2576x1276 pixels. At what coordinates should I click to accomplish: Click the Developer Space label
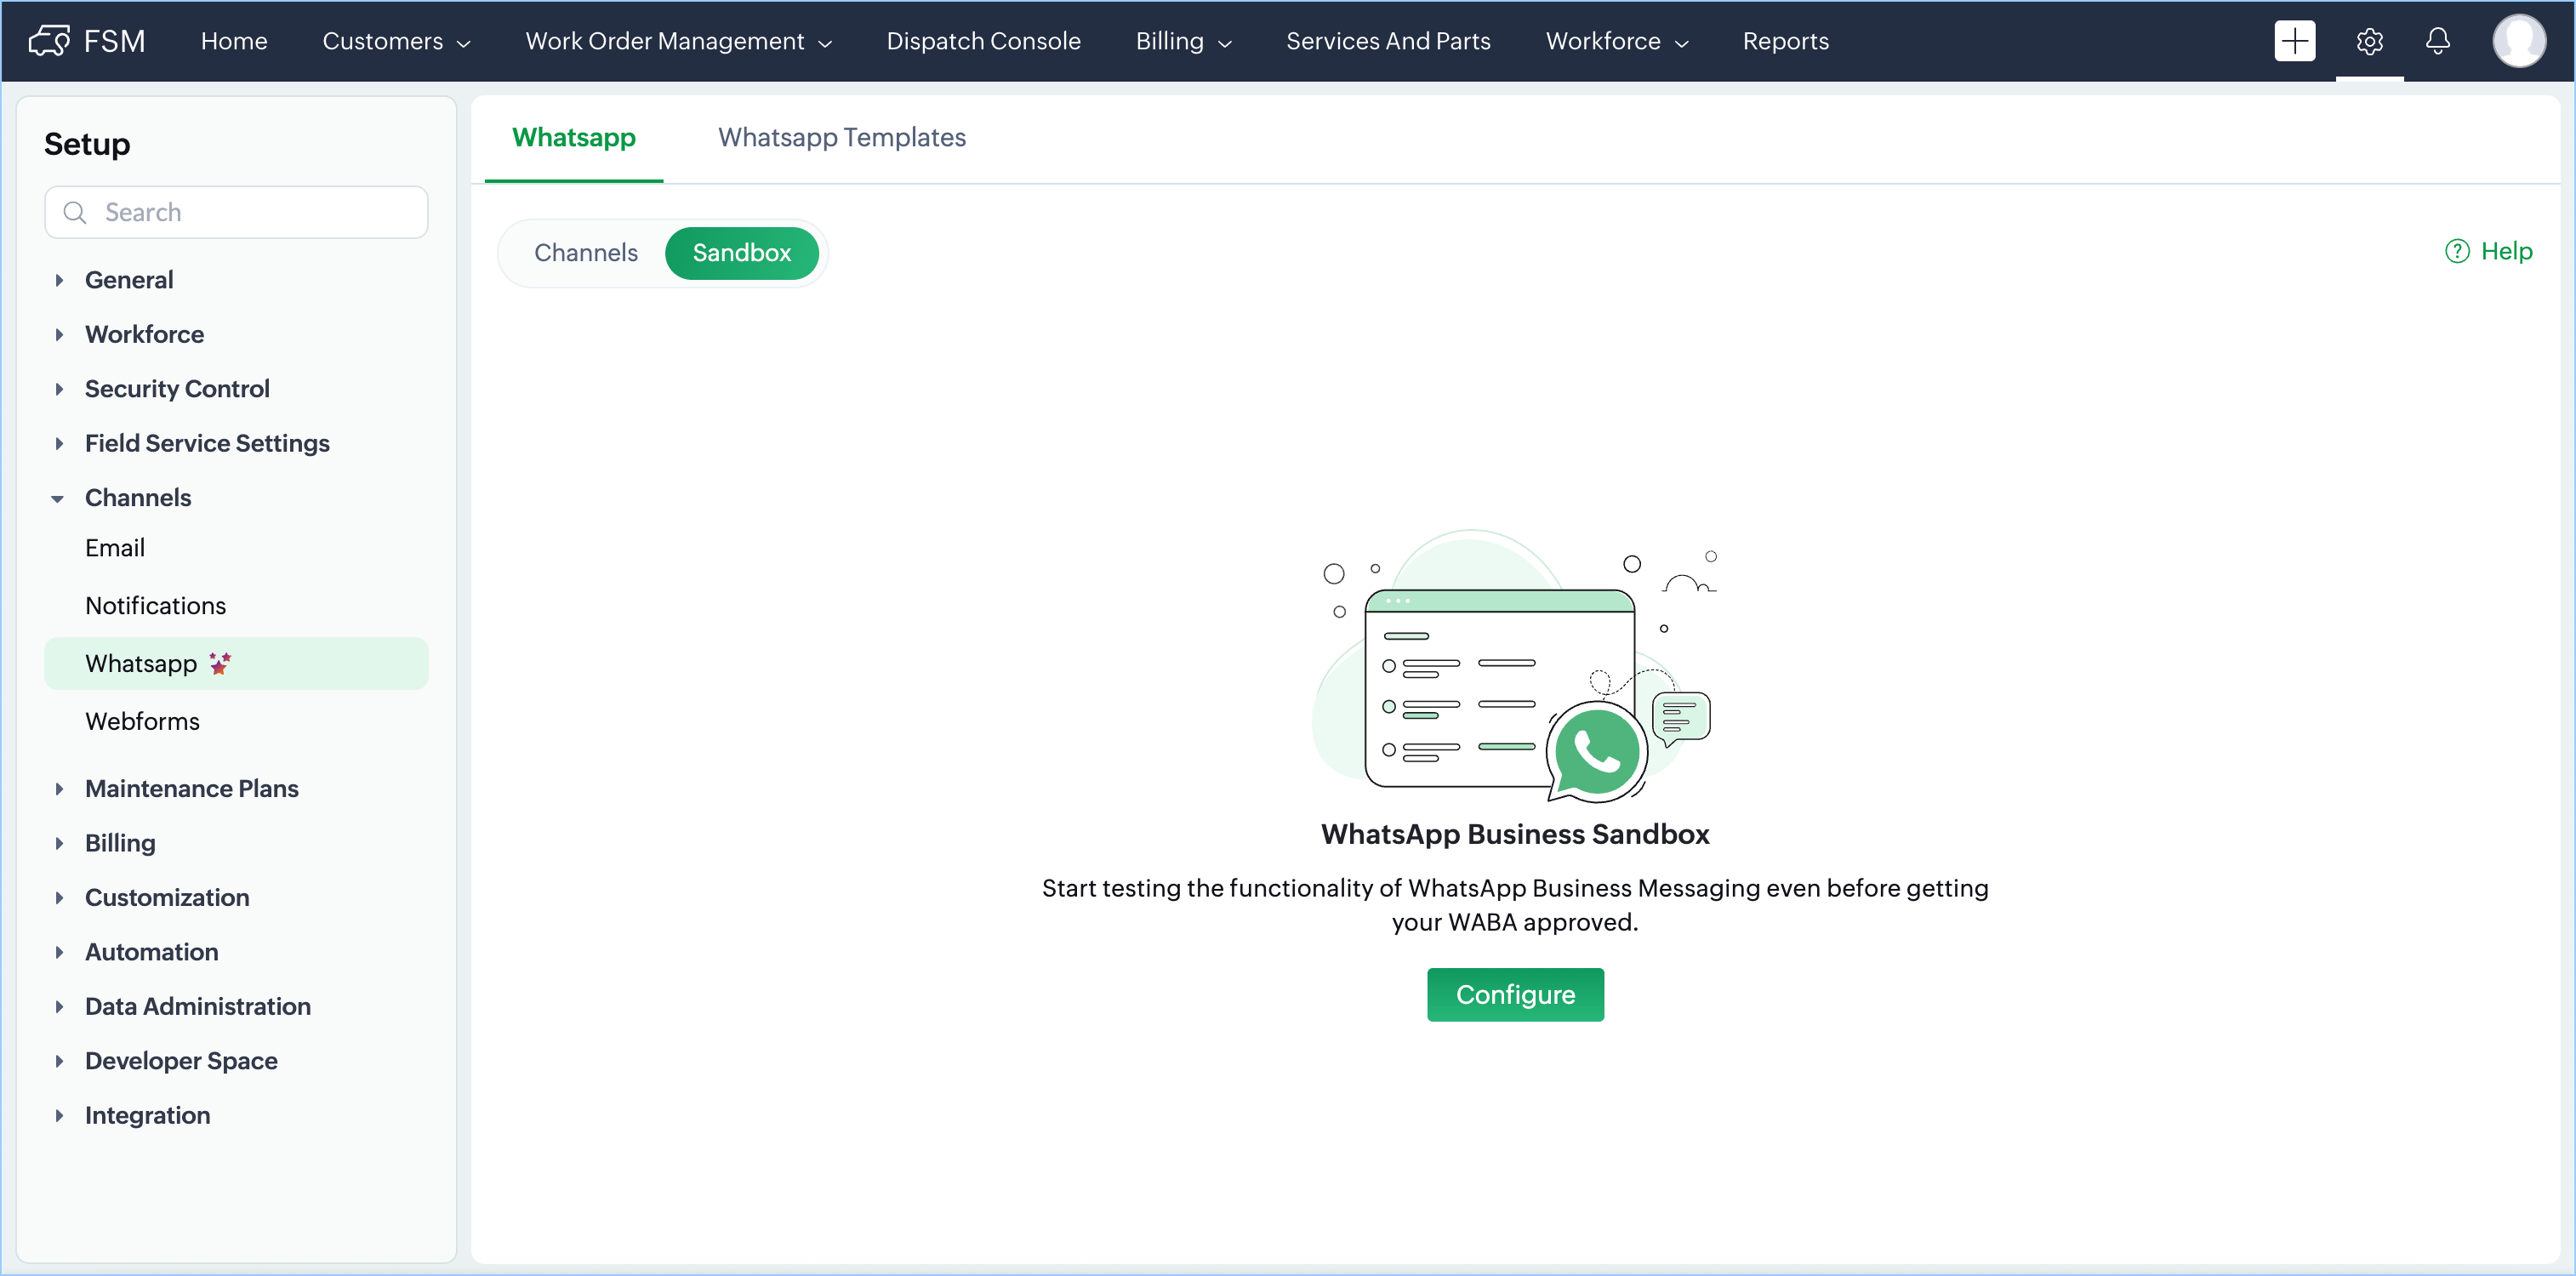181,1061
